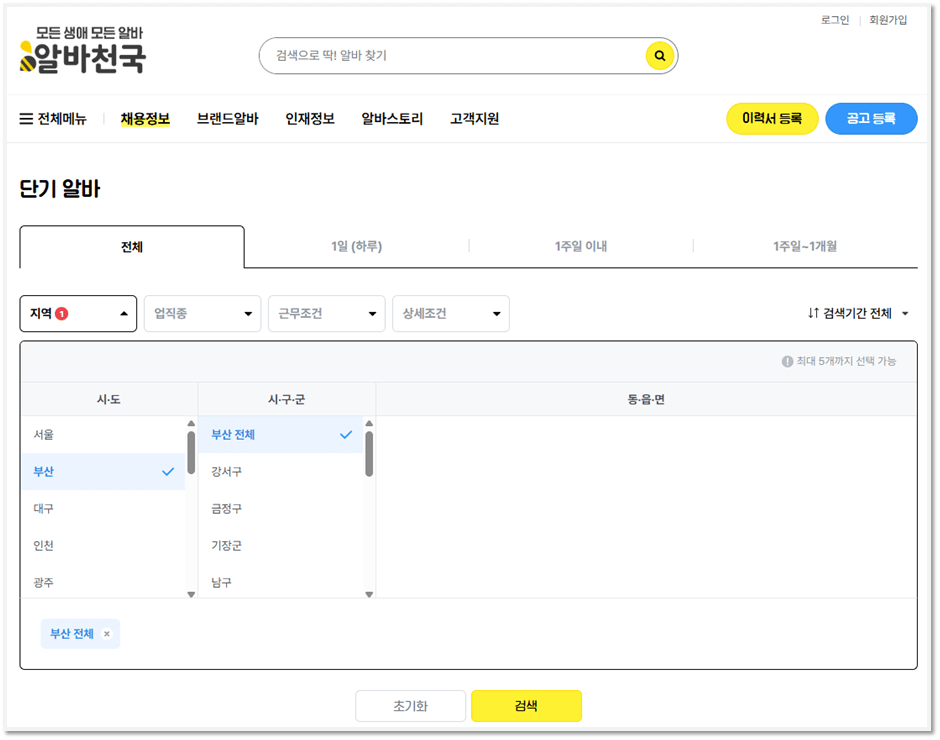The image size is (940, 740).
Task: Click the magnifying glass search icon
Action: [659, 56]
